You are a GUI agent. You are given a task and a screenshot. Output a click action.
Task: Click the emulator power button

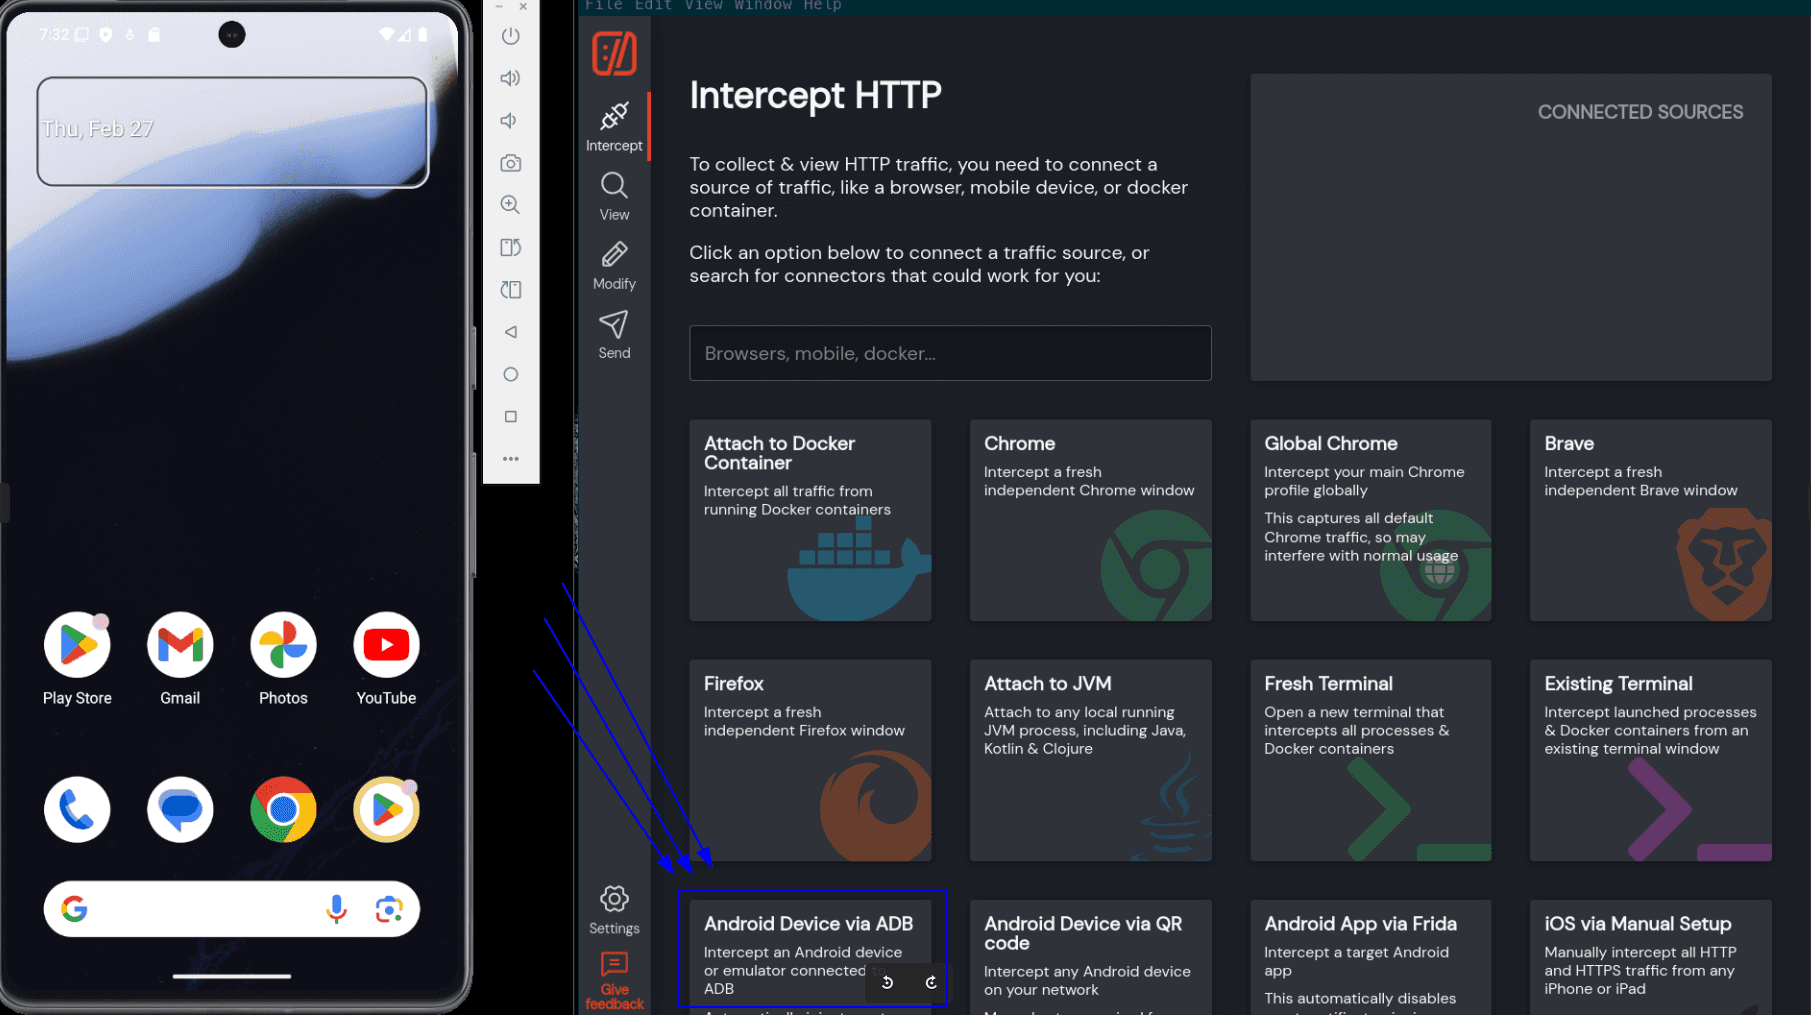(x=510, y=36)
